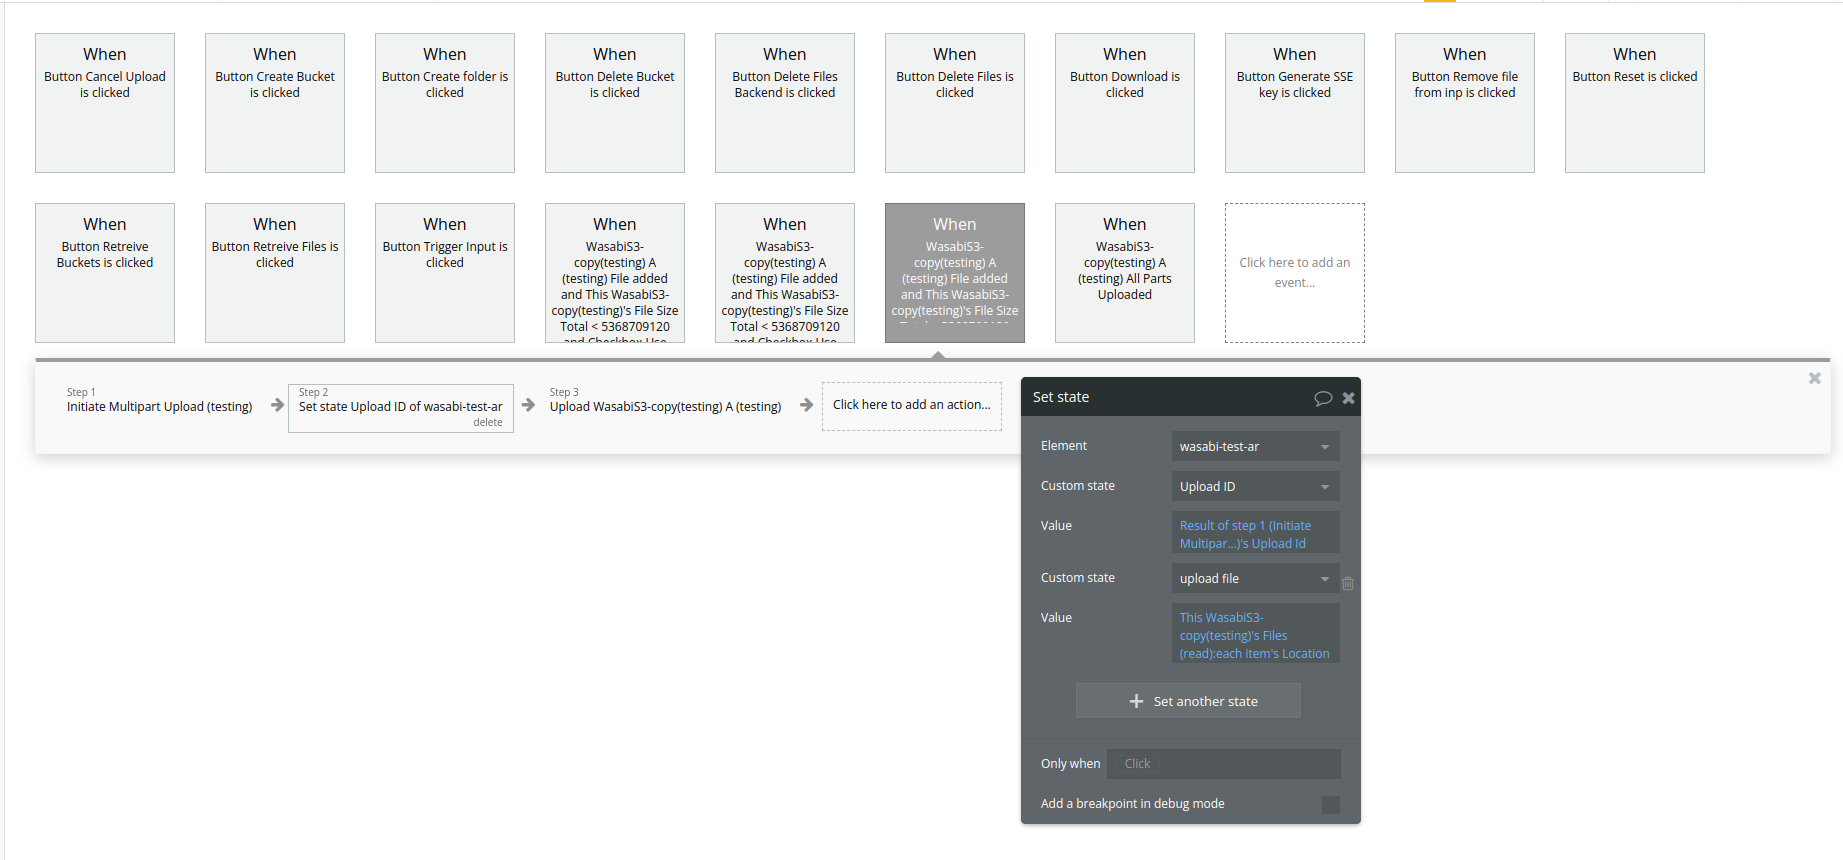The height and width of the screenshot is (860, 1843).
Task: Open comment icon in Set state panel
Action: click(1323, 398)
